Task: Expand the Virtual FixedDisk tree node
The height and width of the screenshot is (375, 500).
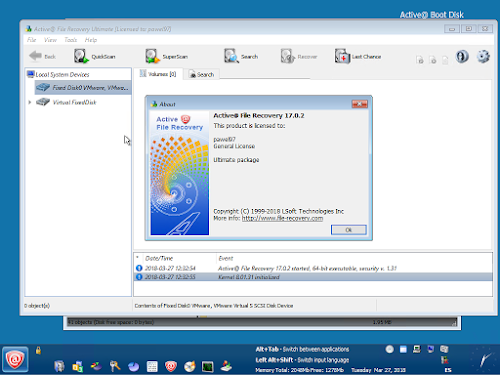Action: 30,102
